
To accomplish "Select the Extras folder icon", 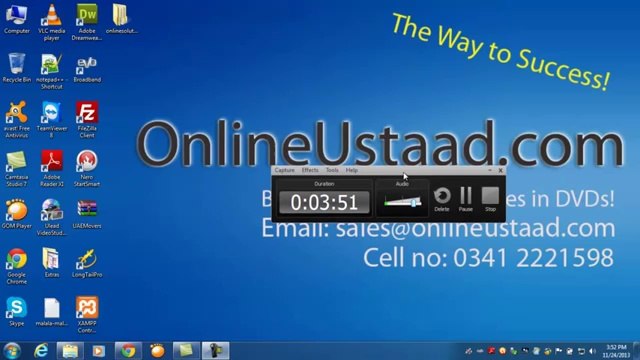I will point(51,263).
